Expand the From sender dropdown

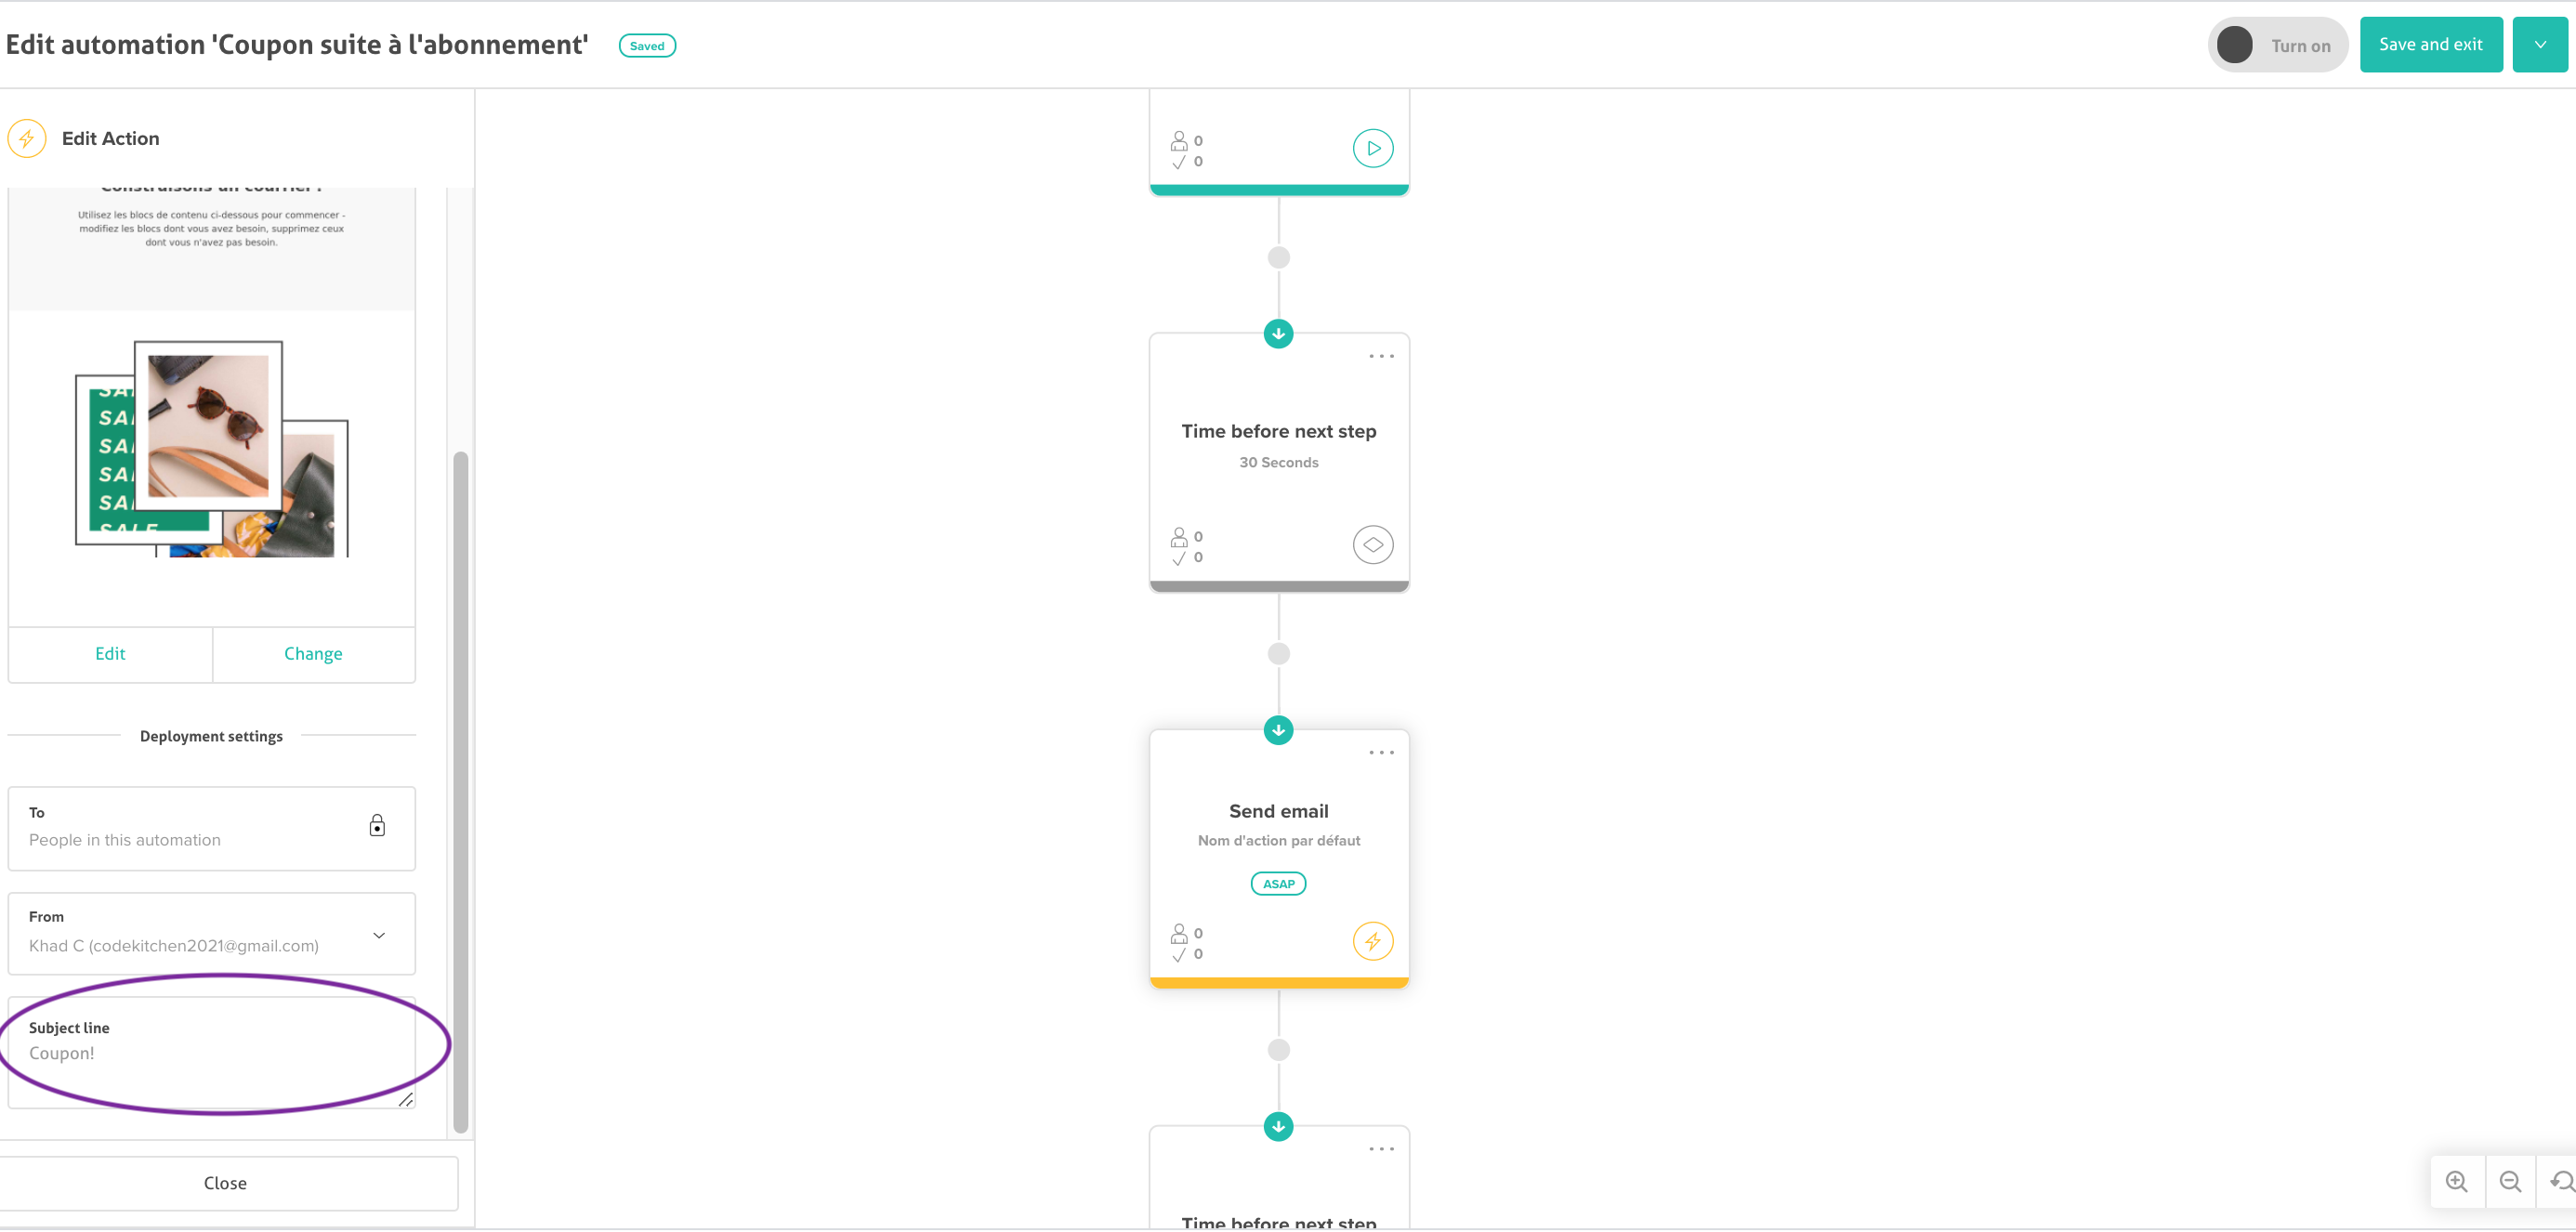(379, 935)
